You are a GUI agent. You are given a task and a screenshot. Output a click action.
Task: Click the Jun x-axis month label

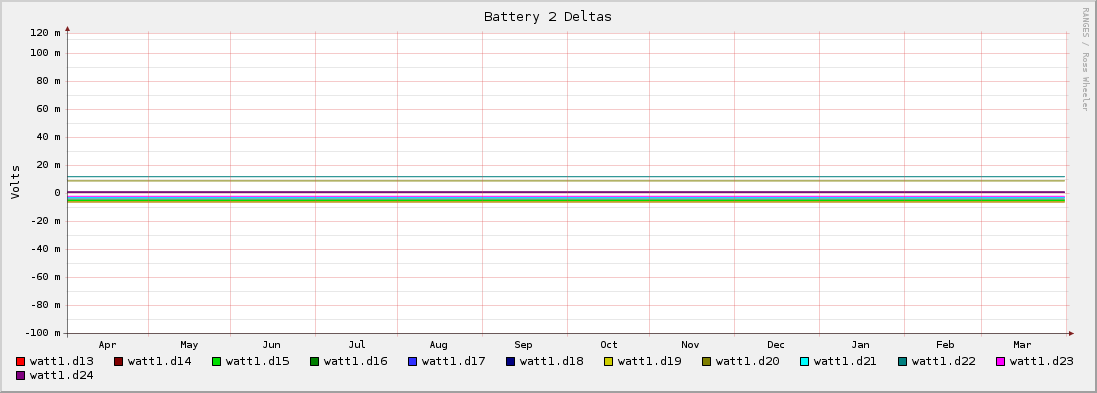(271, 345)
